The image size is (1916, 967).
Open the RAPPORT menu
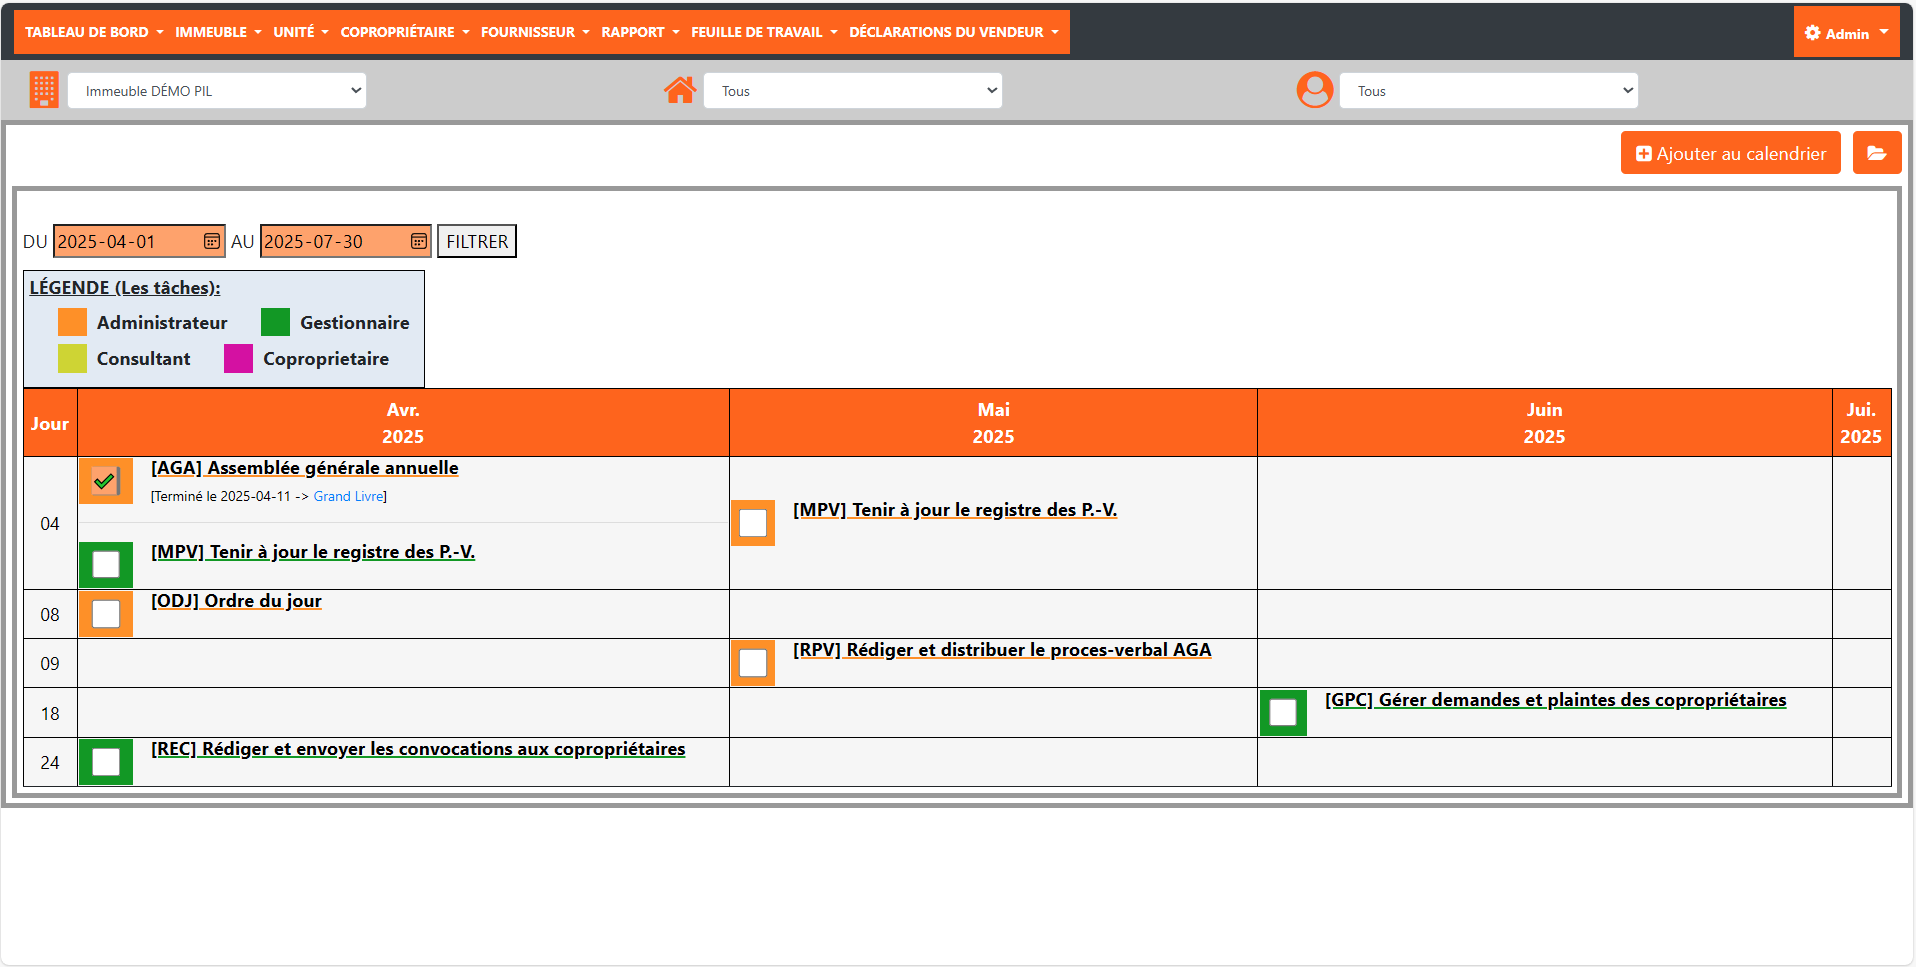coord(640,32)
